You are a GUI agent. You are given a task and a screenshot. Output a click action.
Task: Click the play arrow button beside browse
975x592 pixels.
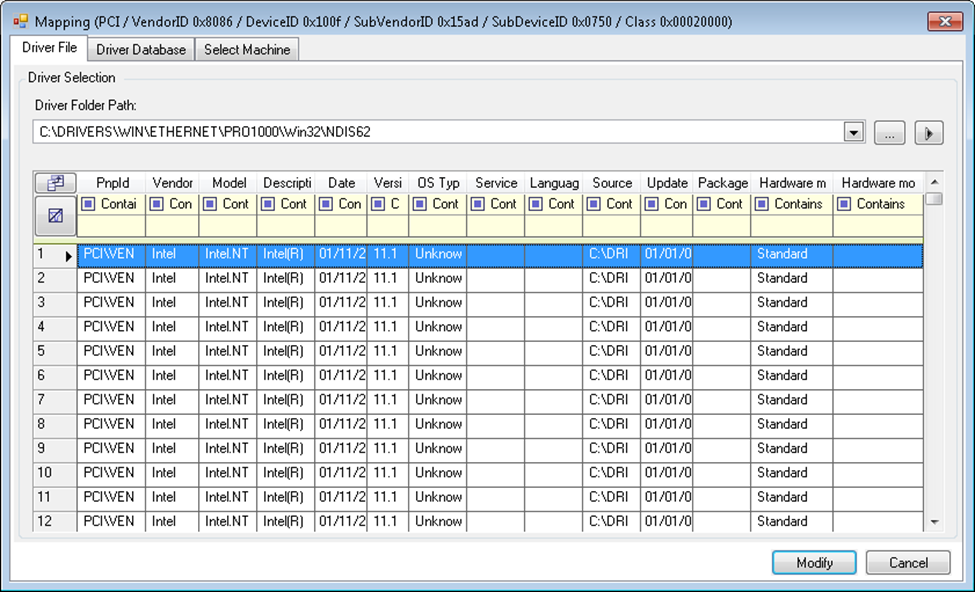(x=929, y=133)
